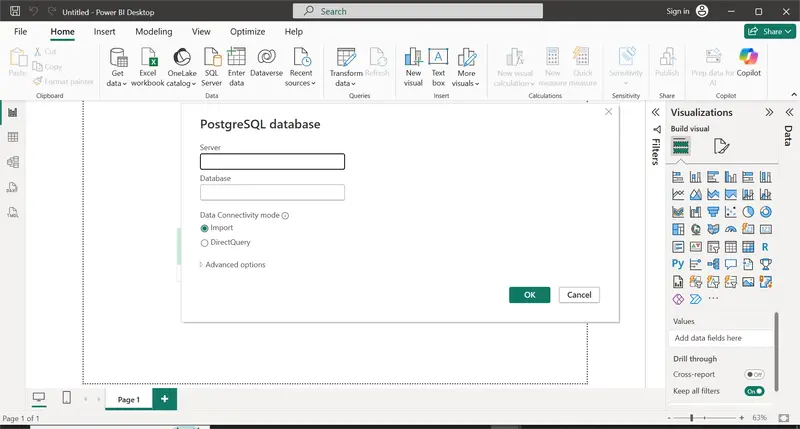The image size is (800, 429).
Task: Switch to the Insert tab
Action: (105, 32)
